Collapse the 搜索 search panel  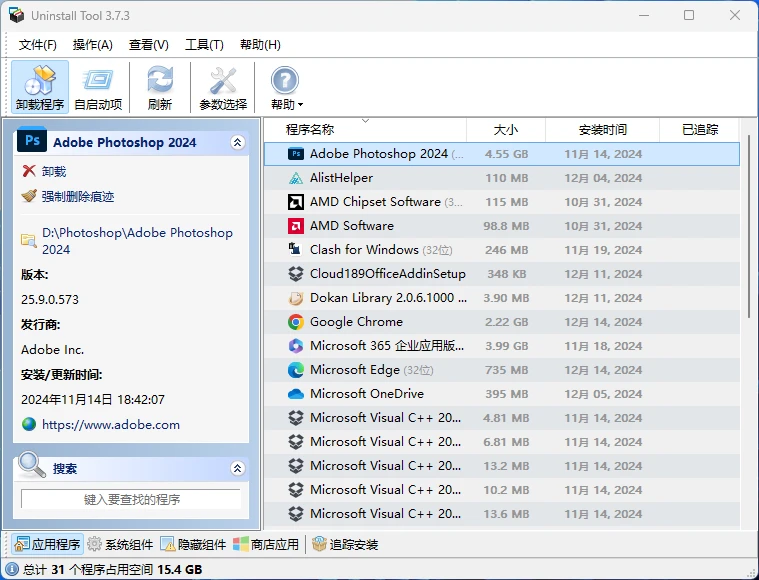(x=237, y=468)
